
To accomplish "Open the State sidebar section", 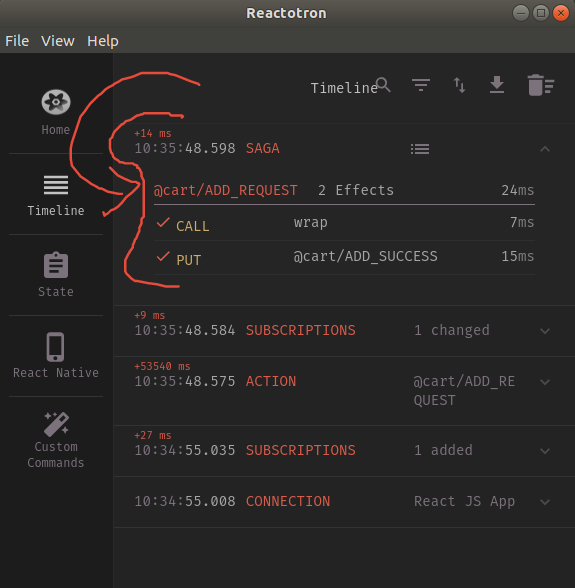I will (56, 275).
